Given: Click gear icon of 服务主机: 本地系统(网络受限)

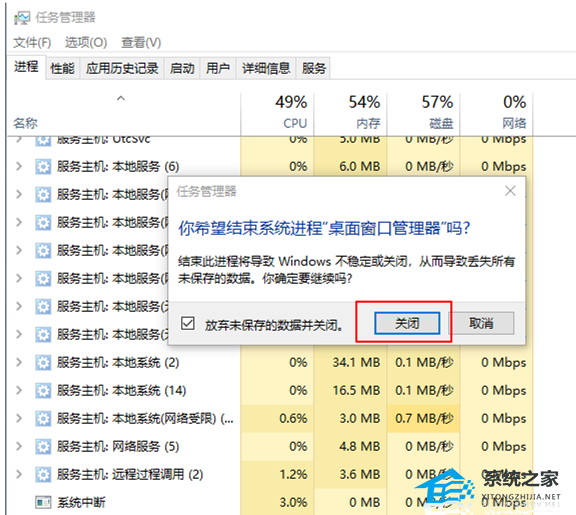Looking at the screenshot, I should point(43,419).
